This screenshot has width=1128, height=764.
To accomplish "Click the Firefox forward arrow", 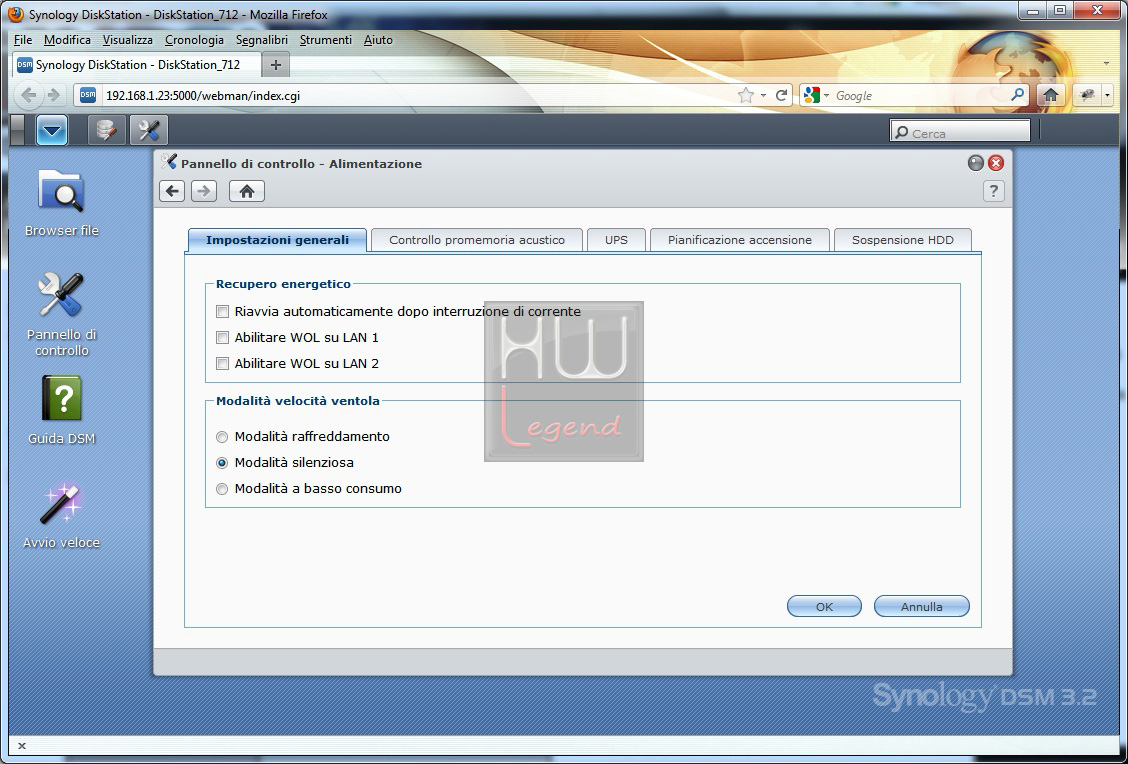I will [x=54, y=95].
